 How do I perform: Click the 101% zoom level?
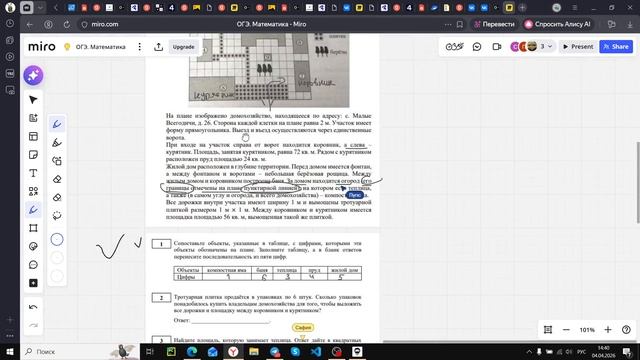(x=587, y=330)
